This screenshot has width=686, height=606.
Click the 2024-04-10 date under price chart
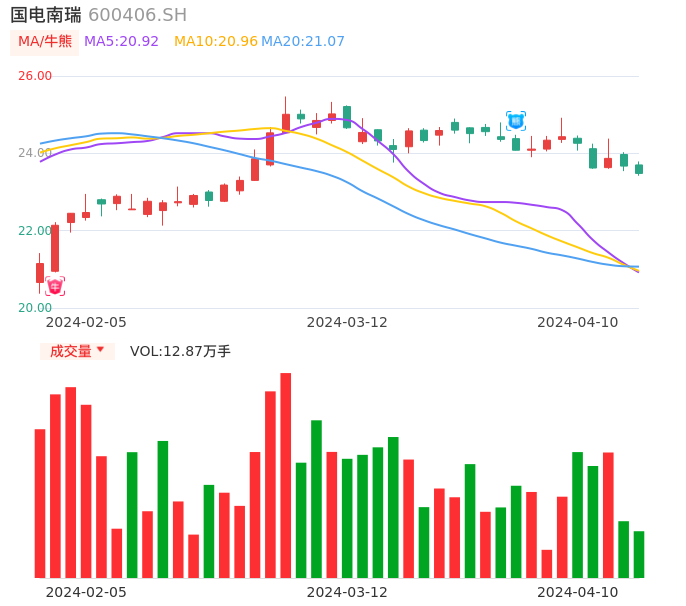(x=578, y=323)
